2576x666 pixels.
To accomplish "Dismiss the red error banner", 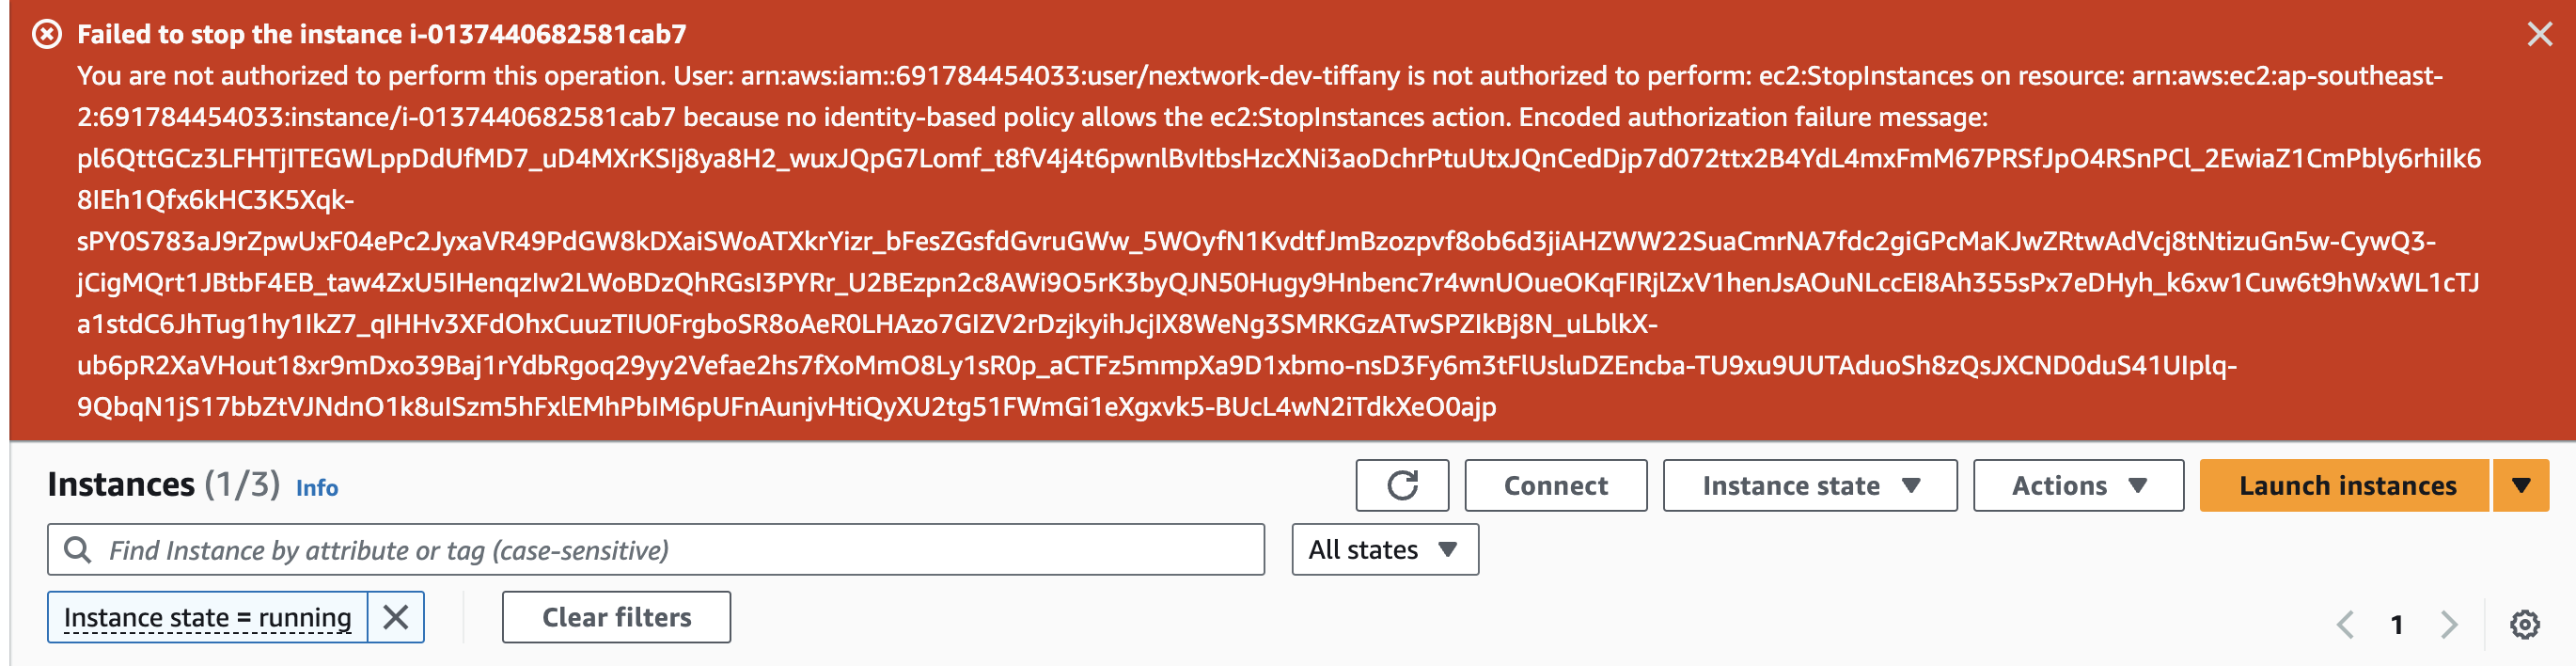I will coord(2539,35).
